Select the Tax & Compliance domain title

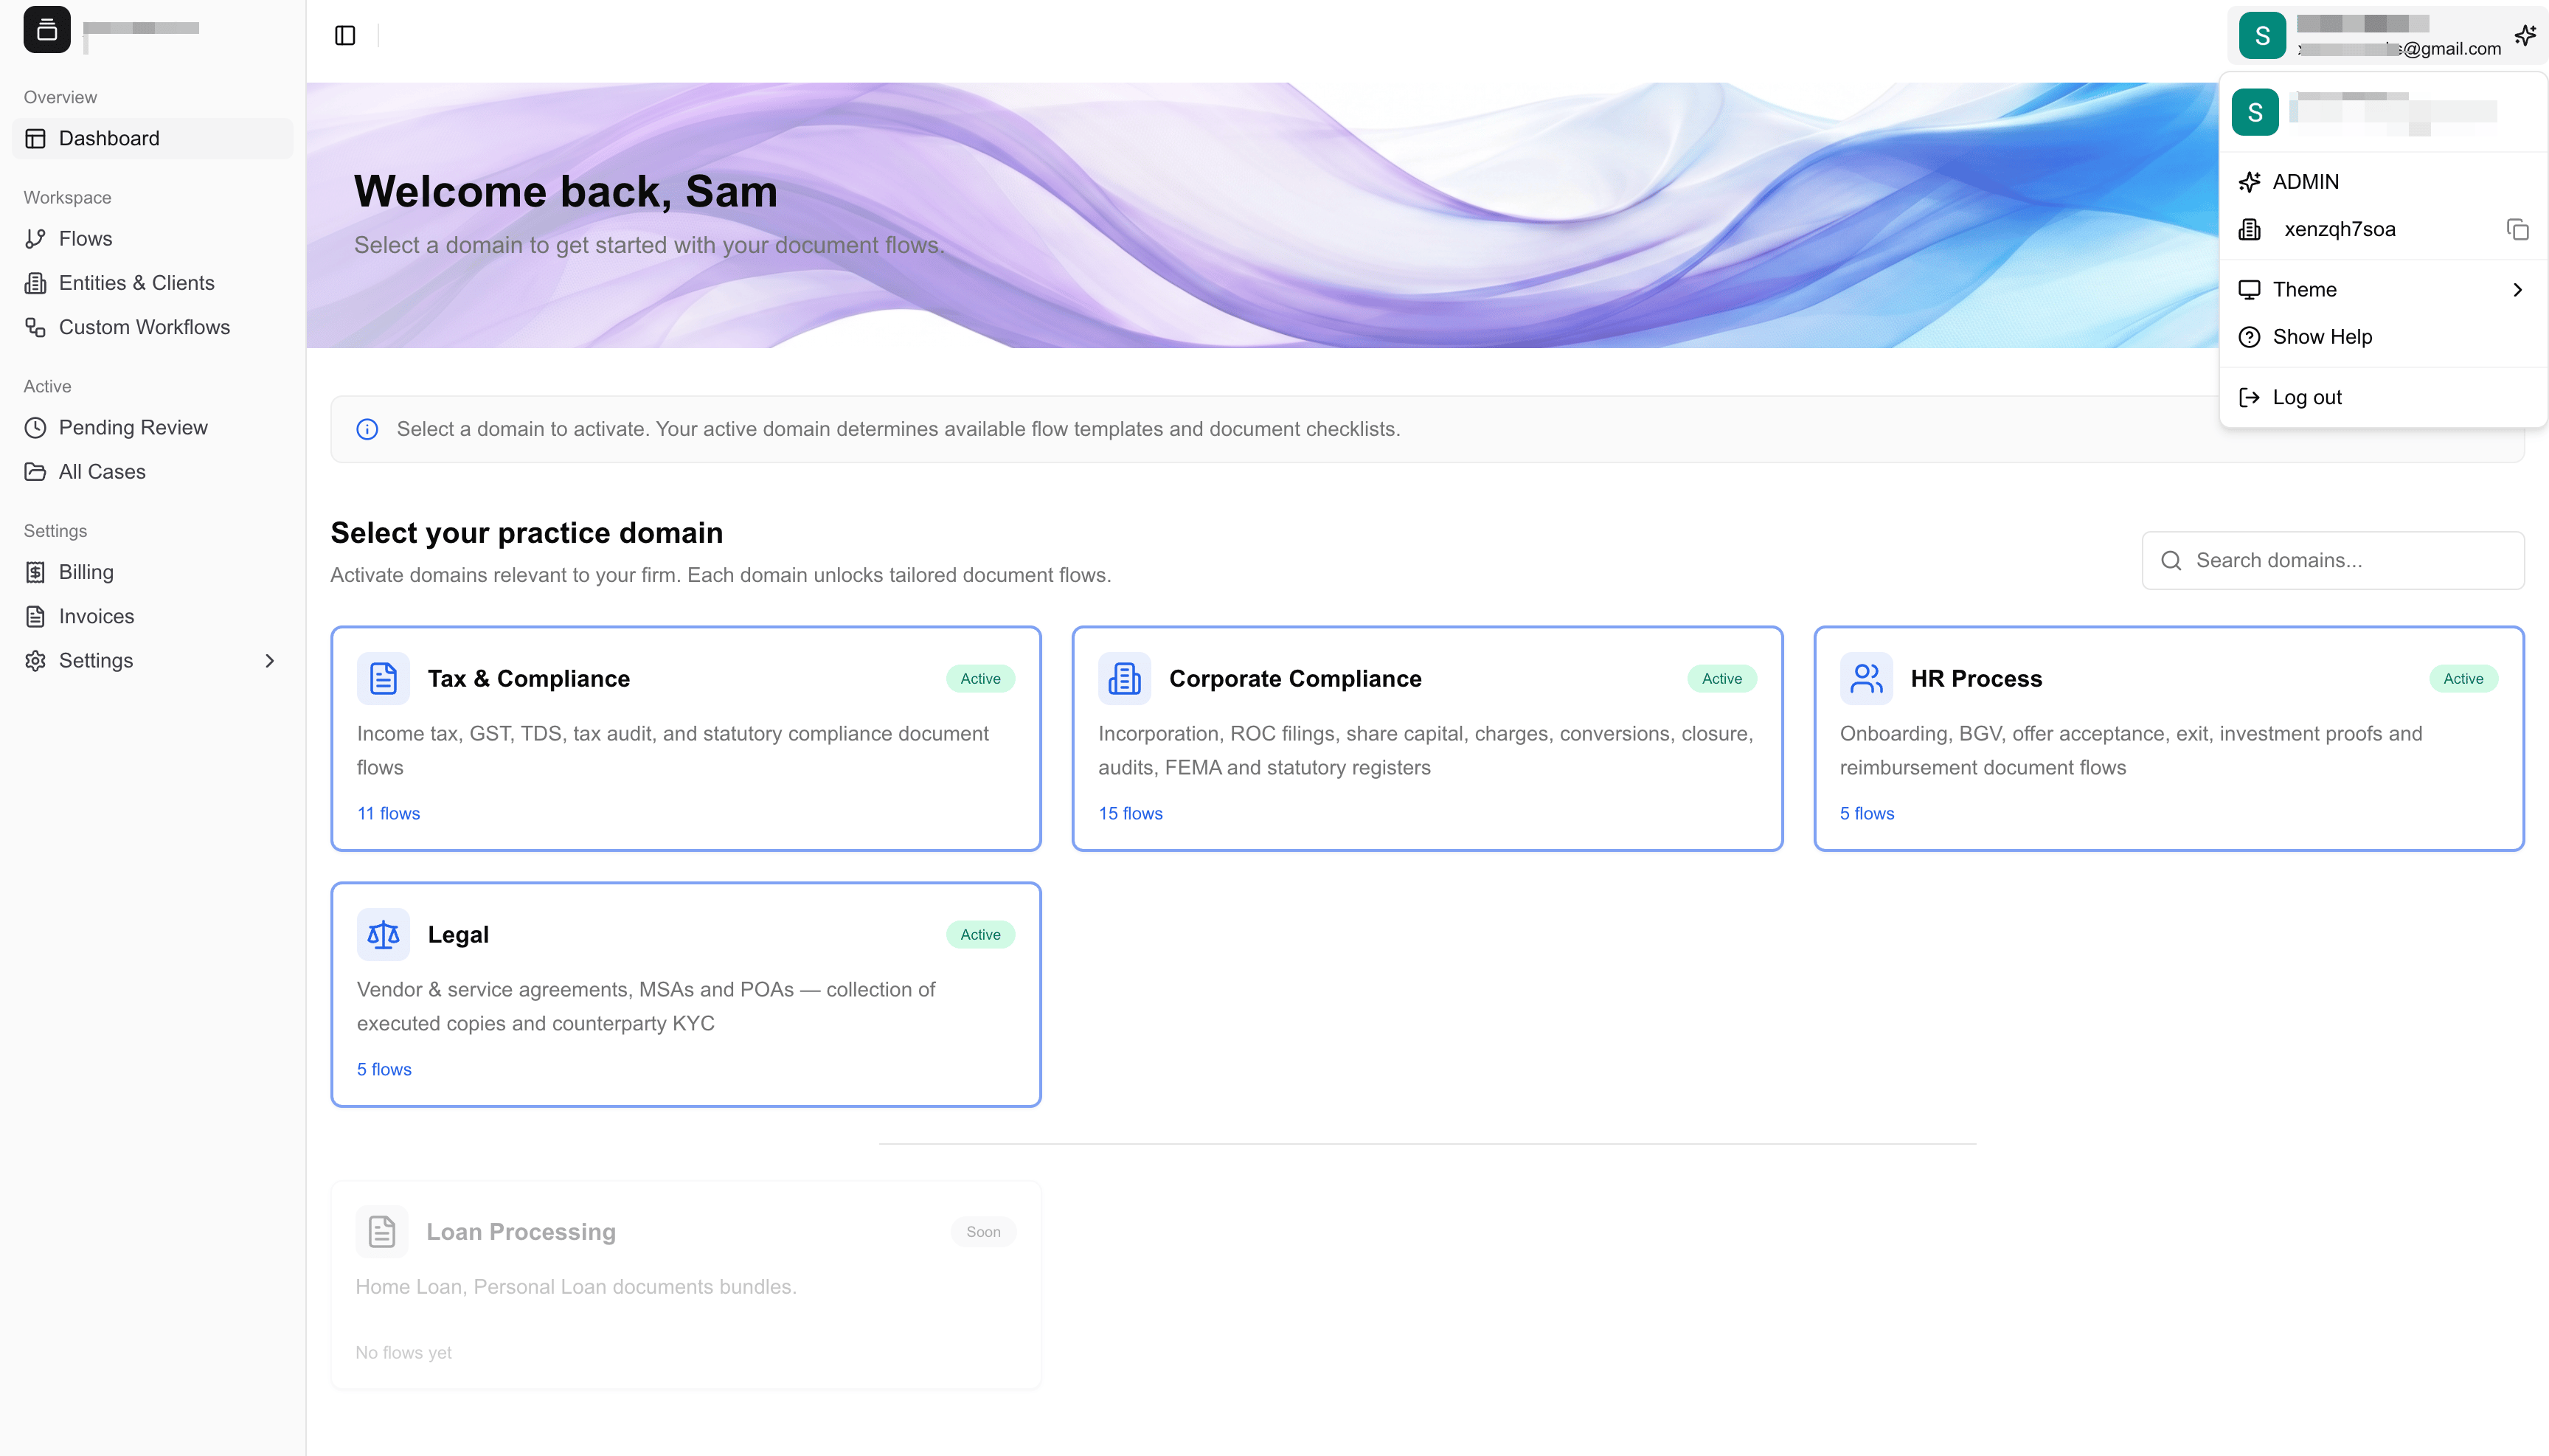click(529, 679)
